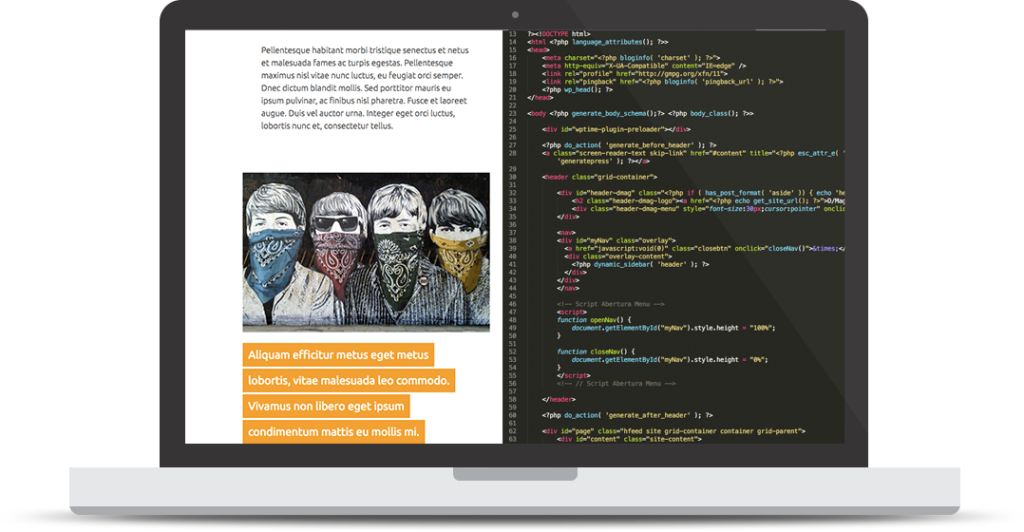
Task: Click the meta charset code line
Action: [631, 57]
